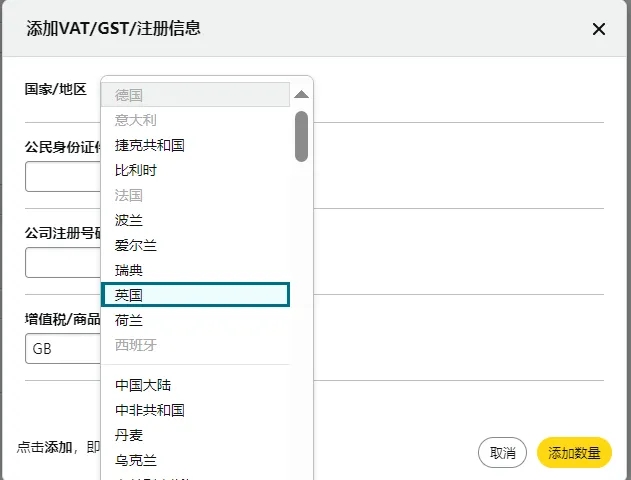Click the 取消 cancel button
The height and width of the screenshot is (480, 631).
(502, 453)
